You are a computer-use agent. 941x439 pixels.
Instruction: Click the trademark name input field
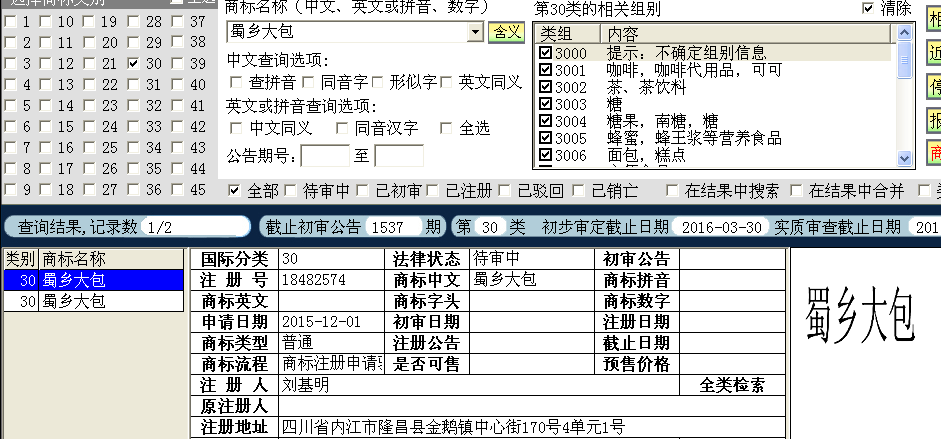coord(347,32)
